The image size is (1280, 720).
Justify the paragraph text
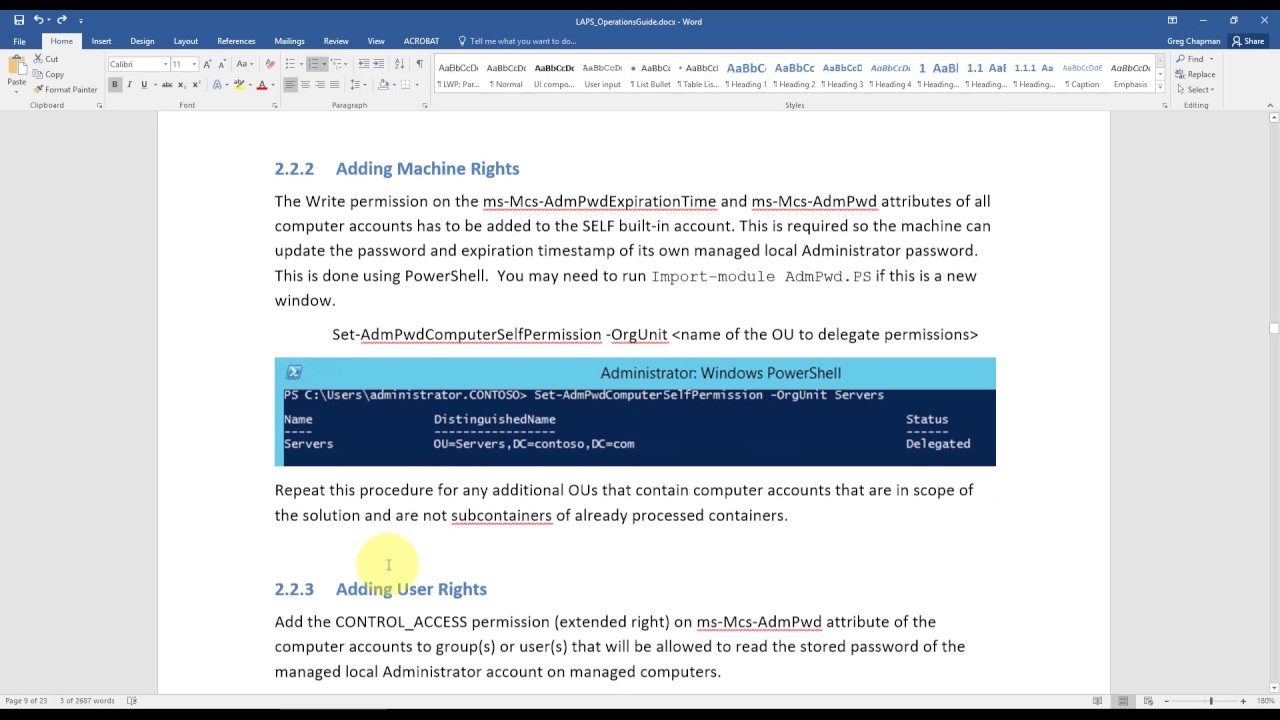[x=334, y=85]
